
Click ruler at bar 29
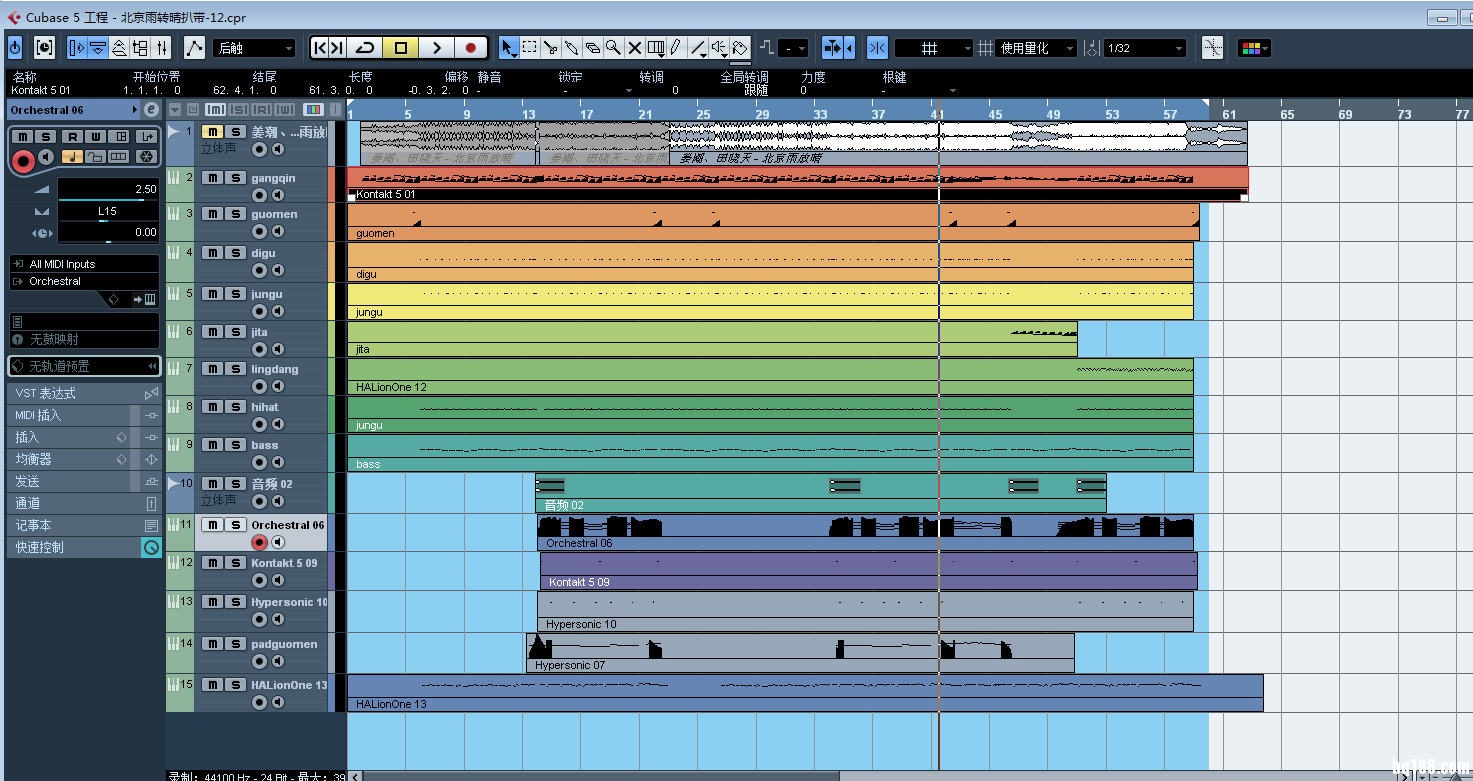762,113
